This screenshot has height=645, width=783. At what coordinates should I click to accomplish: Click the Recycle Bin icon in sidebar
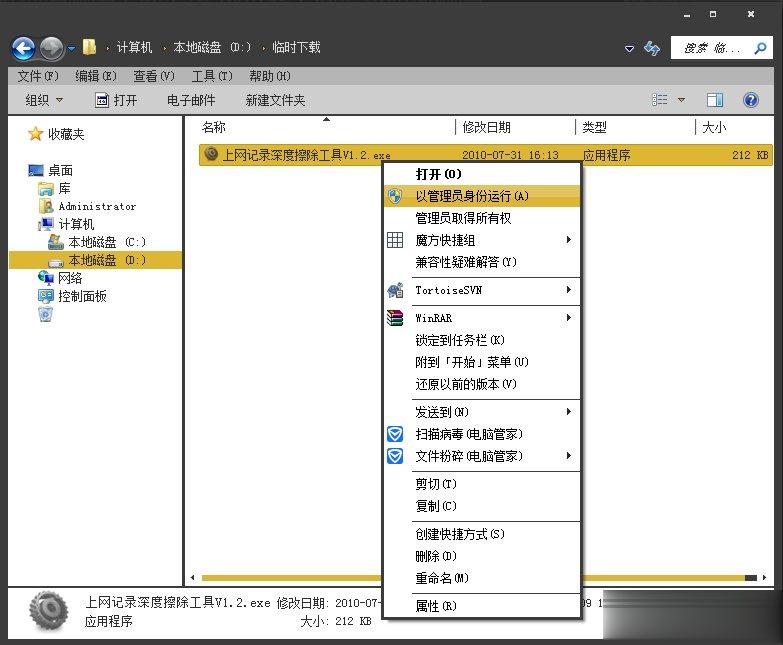pyautogui.click(x=45, y=315)
